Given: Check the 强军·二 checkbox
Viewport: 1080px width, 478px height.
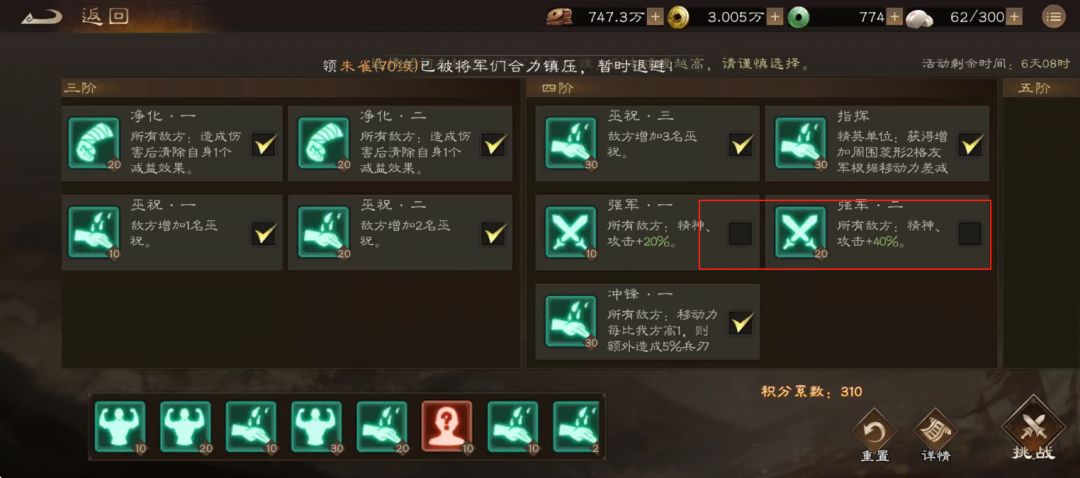Looking at the screenshot, I should 970,233.
